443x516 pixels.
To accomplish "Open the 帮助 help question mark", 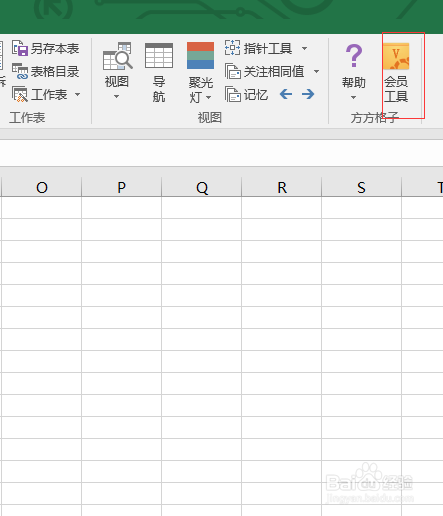I will [354, 56].
